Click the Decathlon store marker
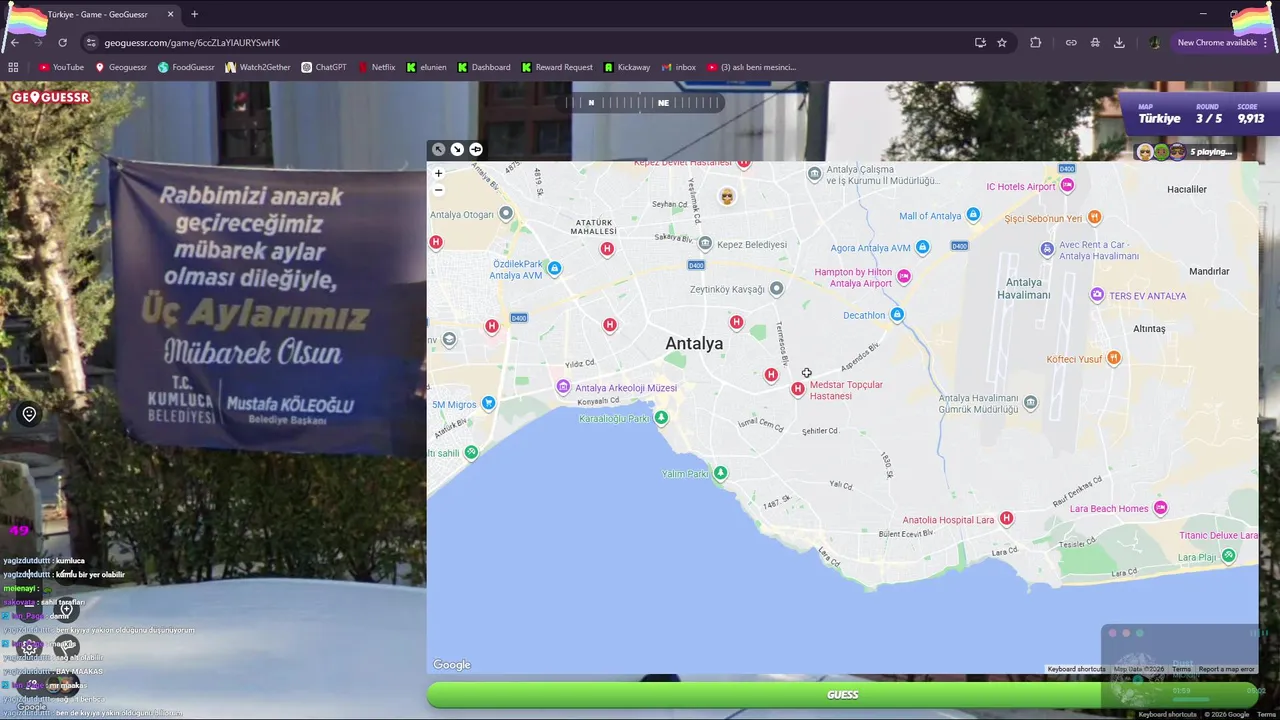 [897, 315]
